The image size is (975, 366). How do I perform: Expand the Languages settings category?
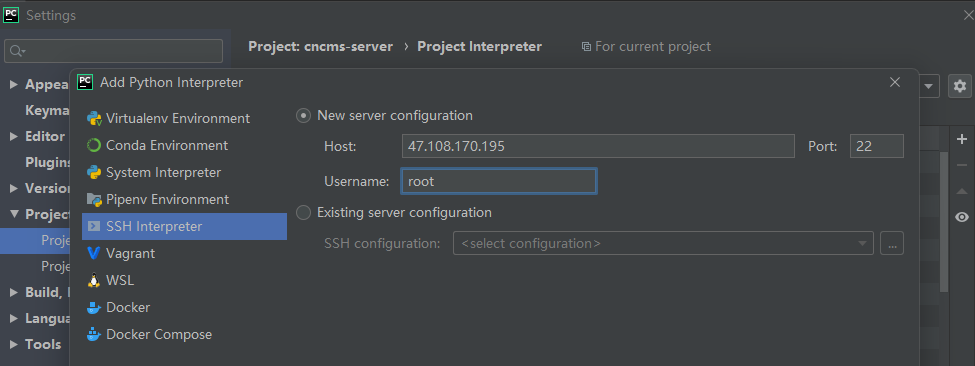click(14, 318)
